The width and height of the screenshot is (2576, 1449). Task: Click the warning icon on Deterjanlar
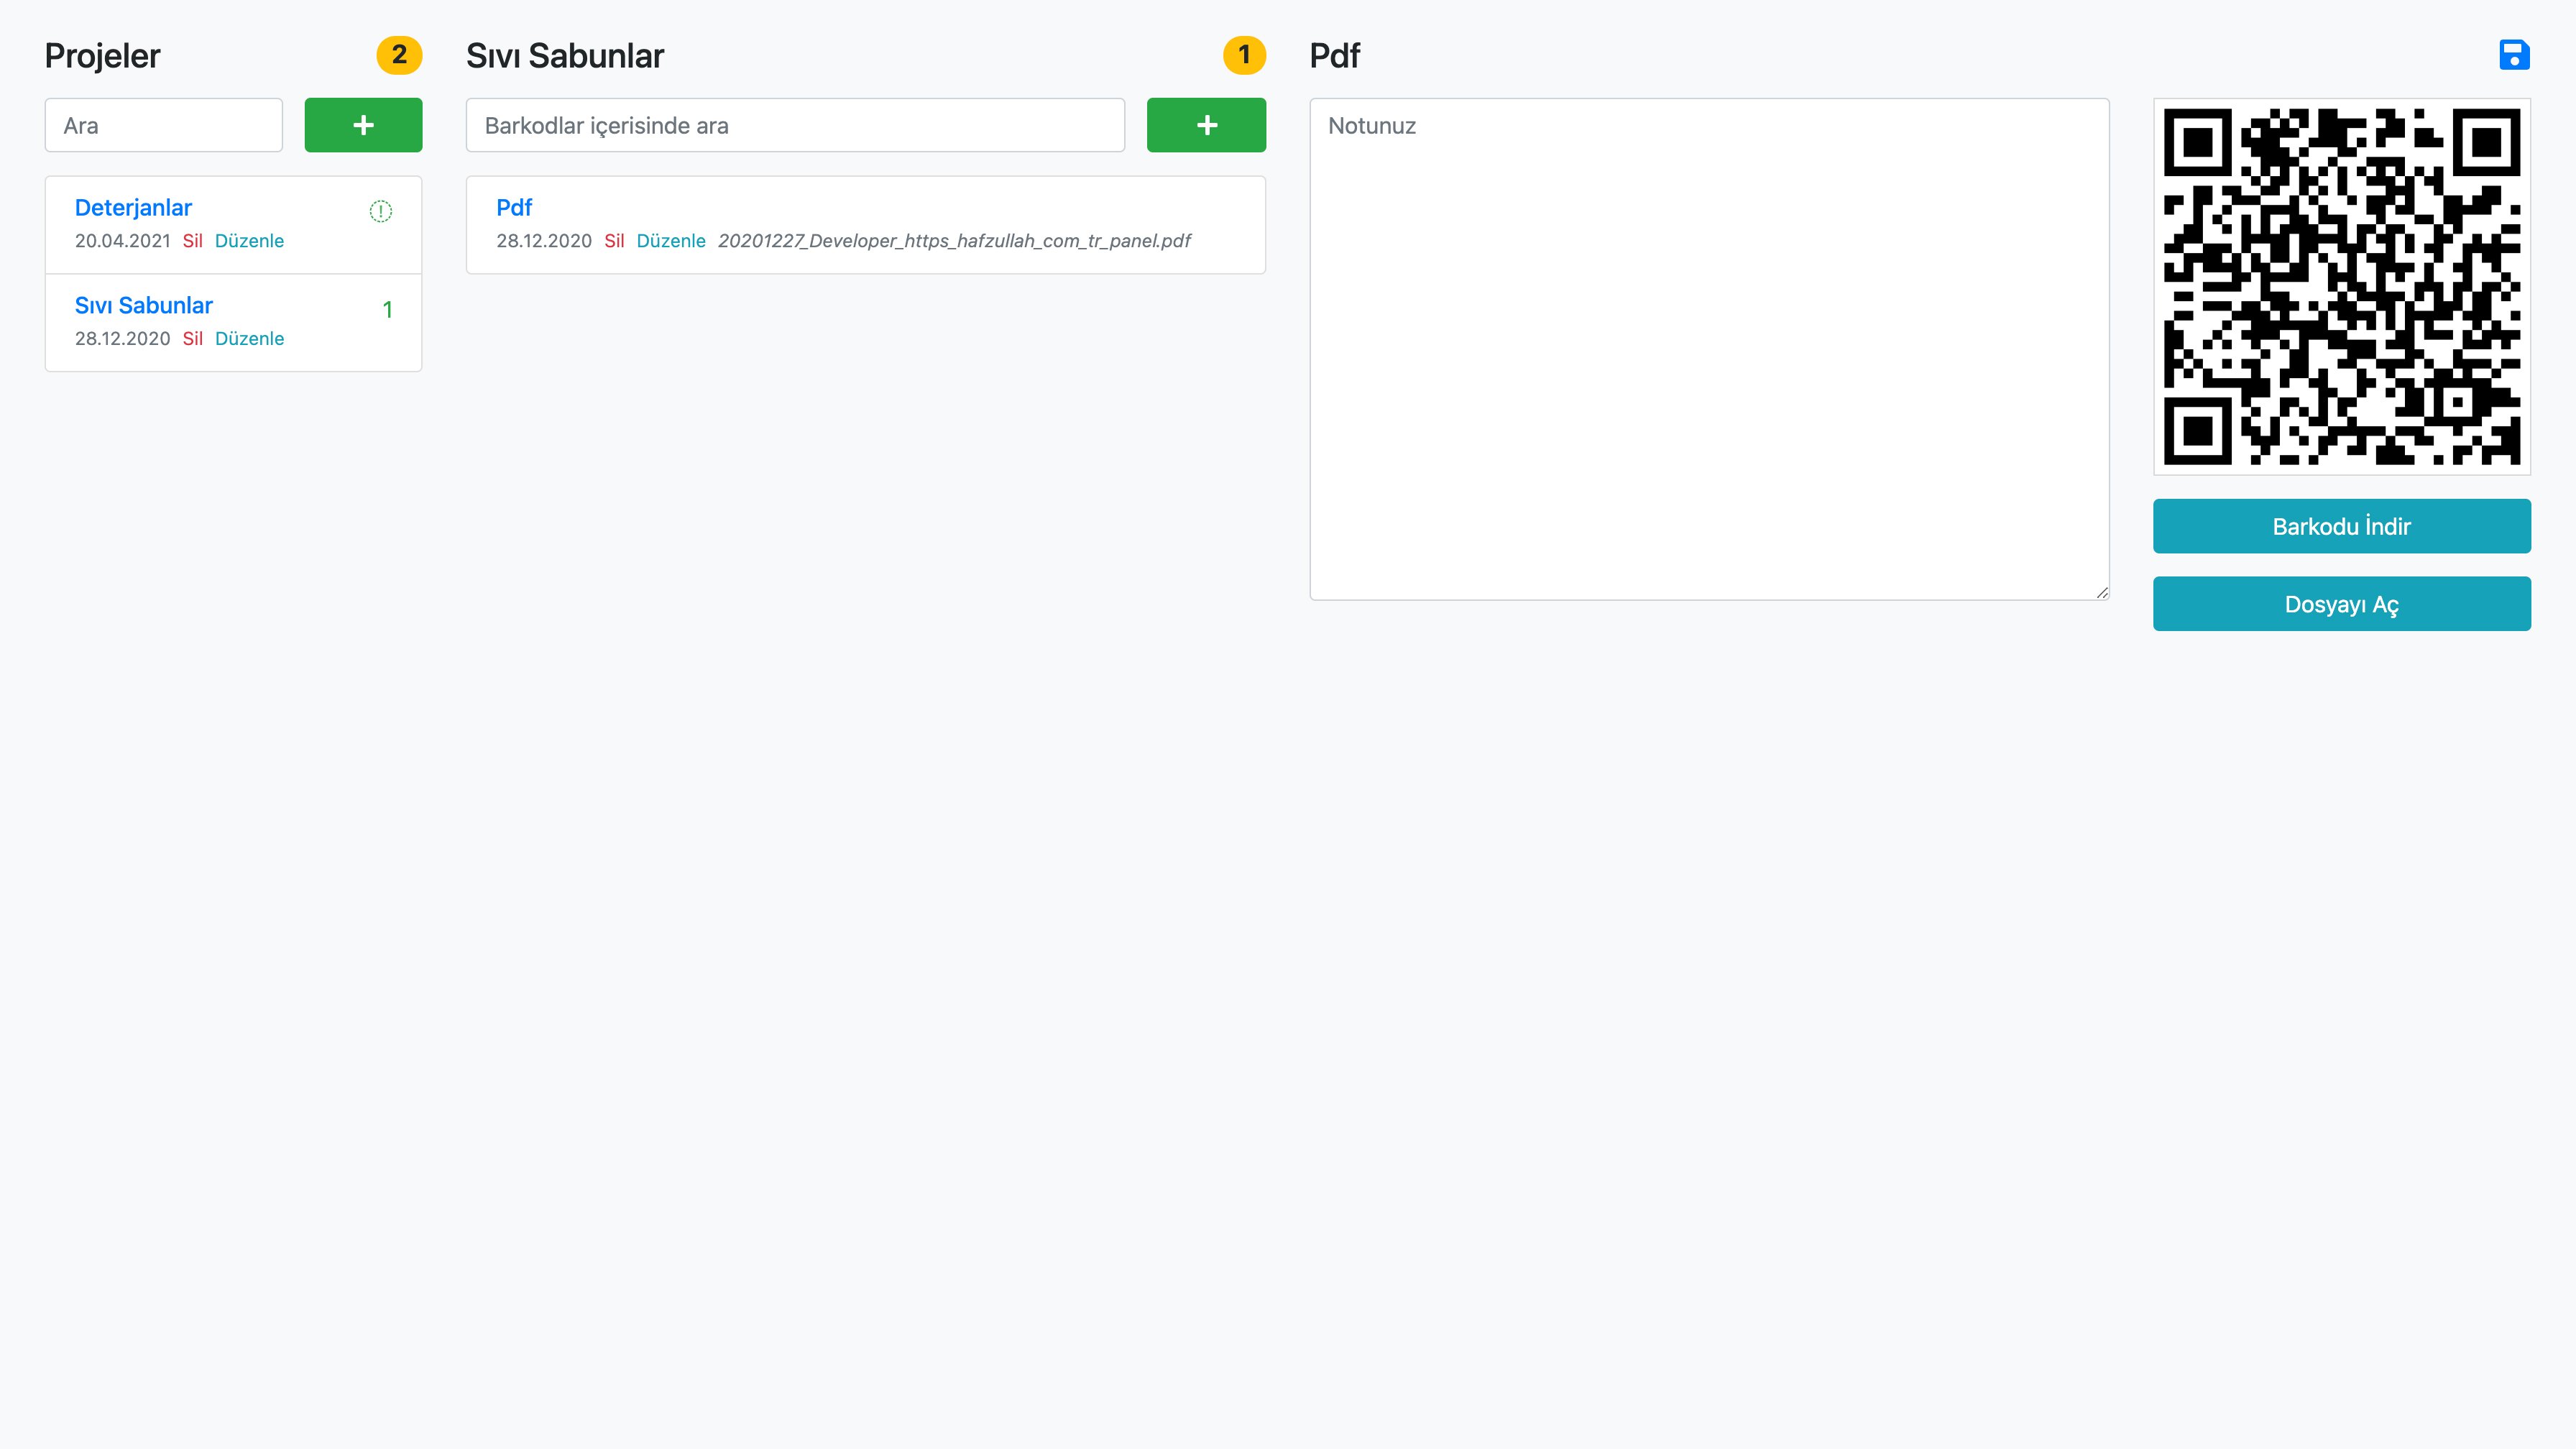point(381,211)
